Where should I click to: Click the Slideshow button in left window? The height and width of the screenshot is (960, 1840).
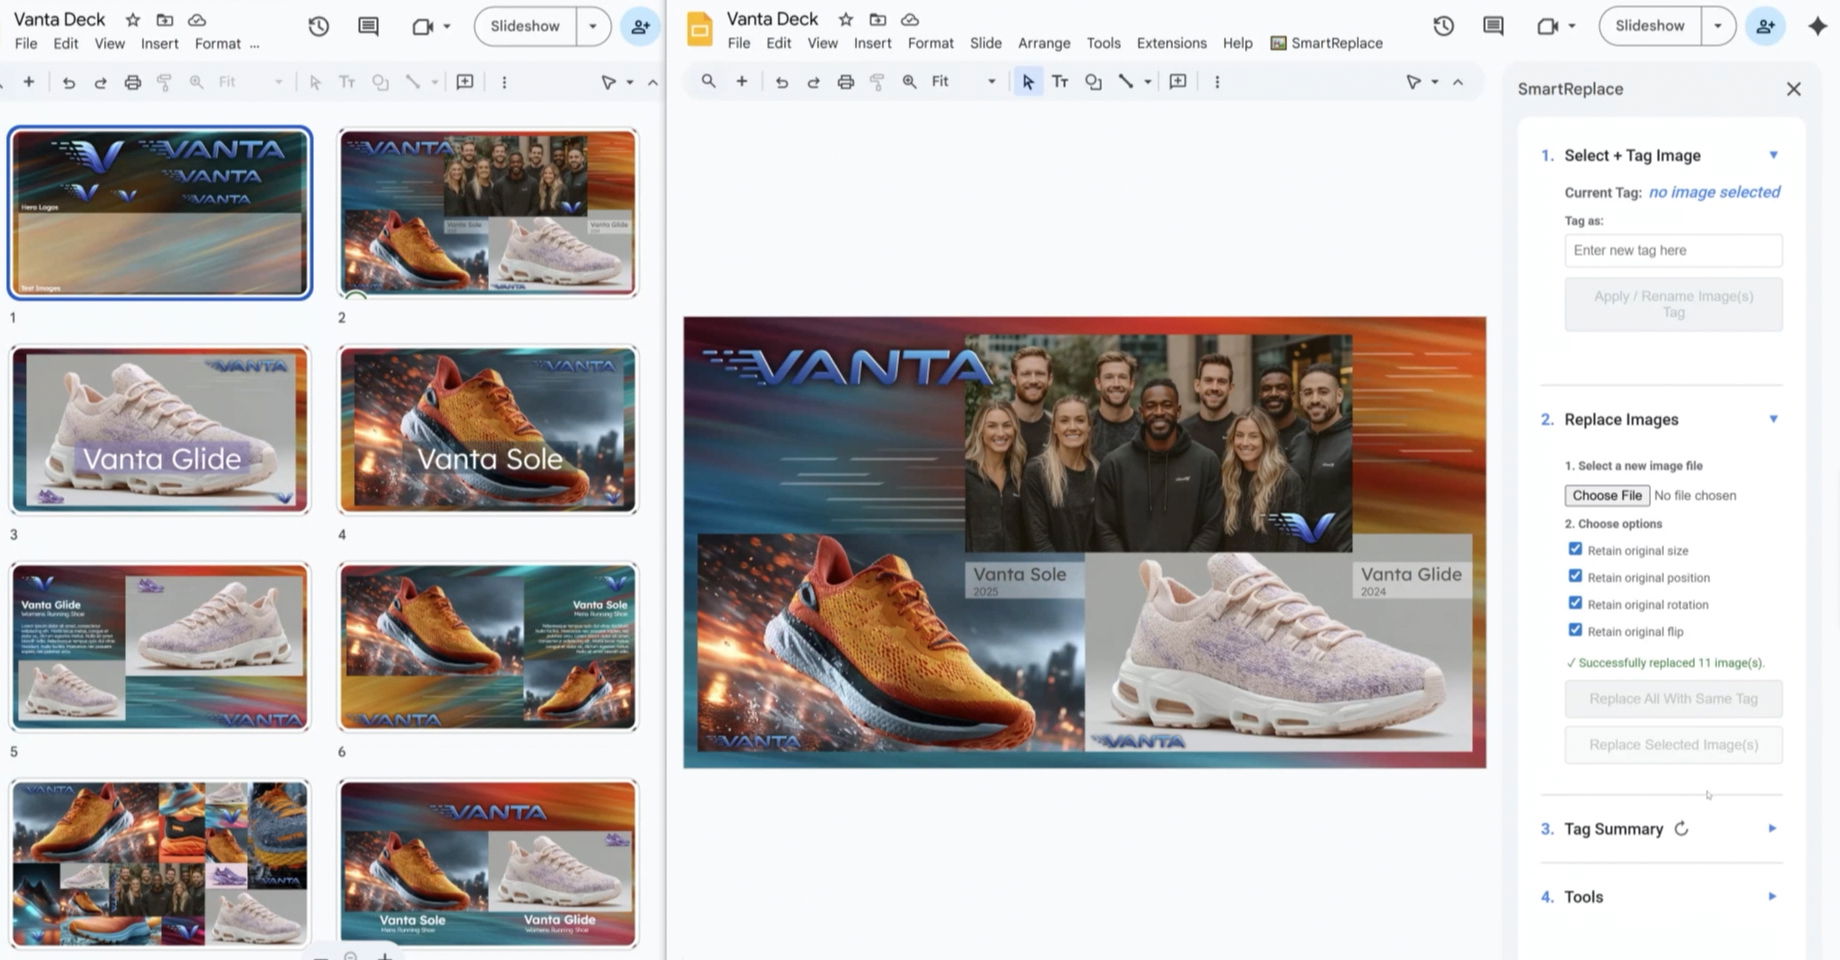point(525,26)
